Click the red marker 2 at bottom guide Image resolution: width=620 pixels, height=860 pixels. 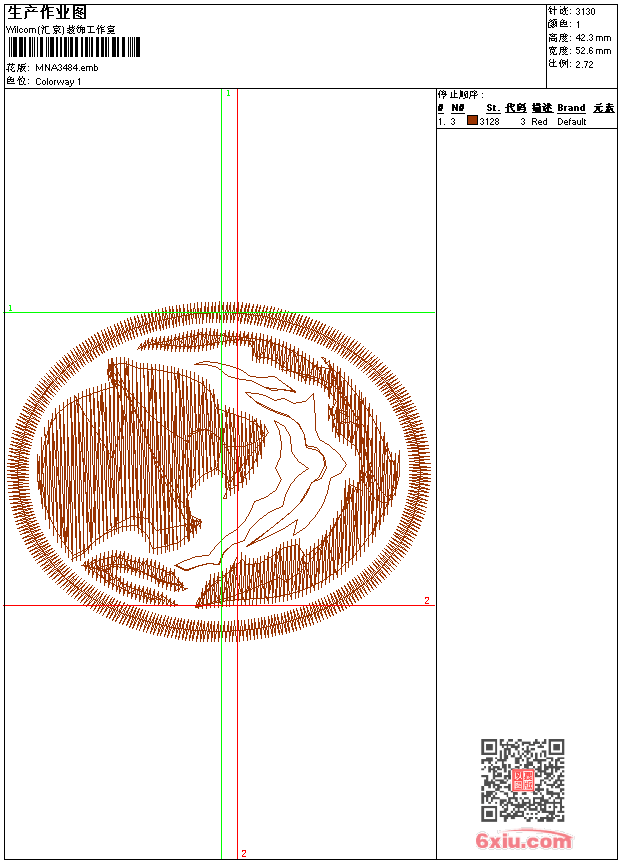pyautogui.click(x=243, y=853)
